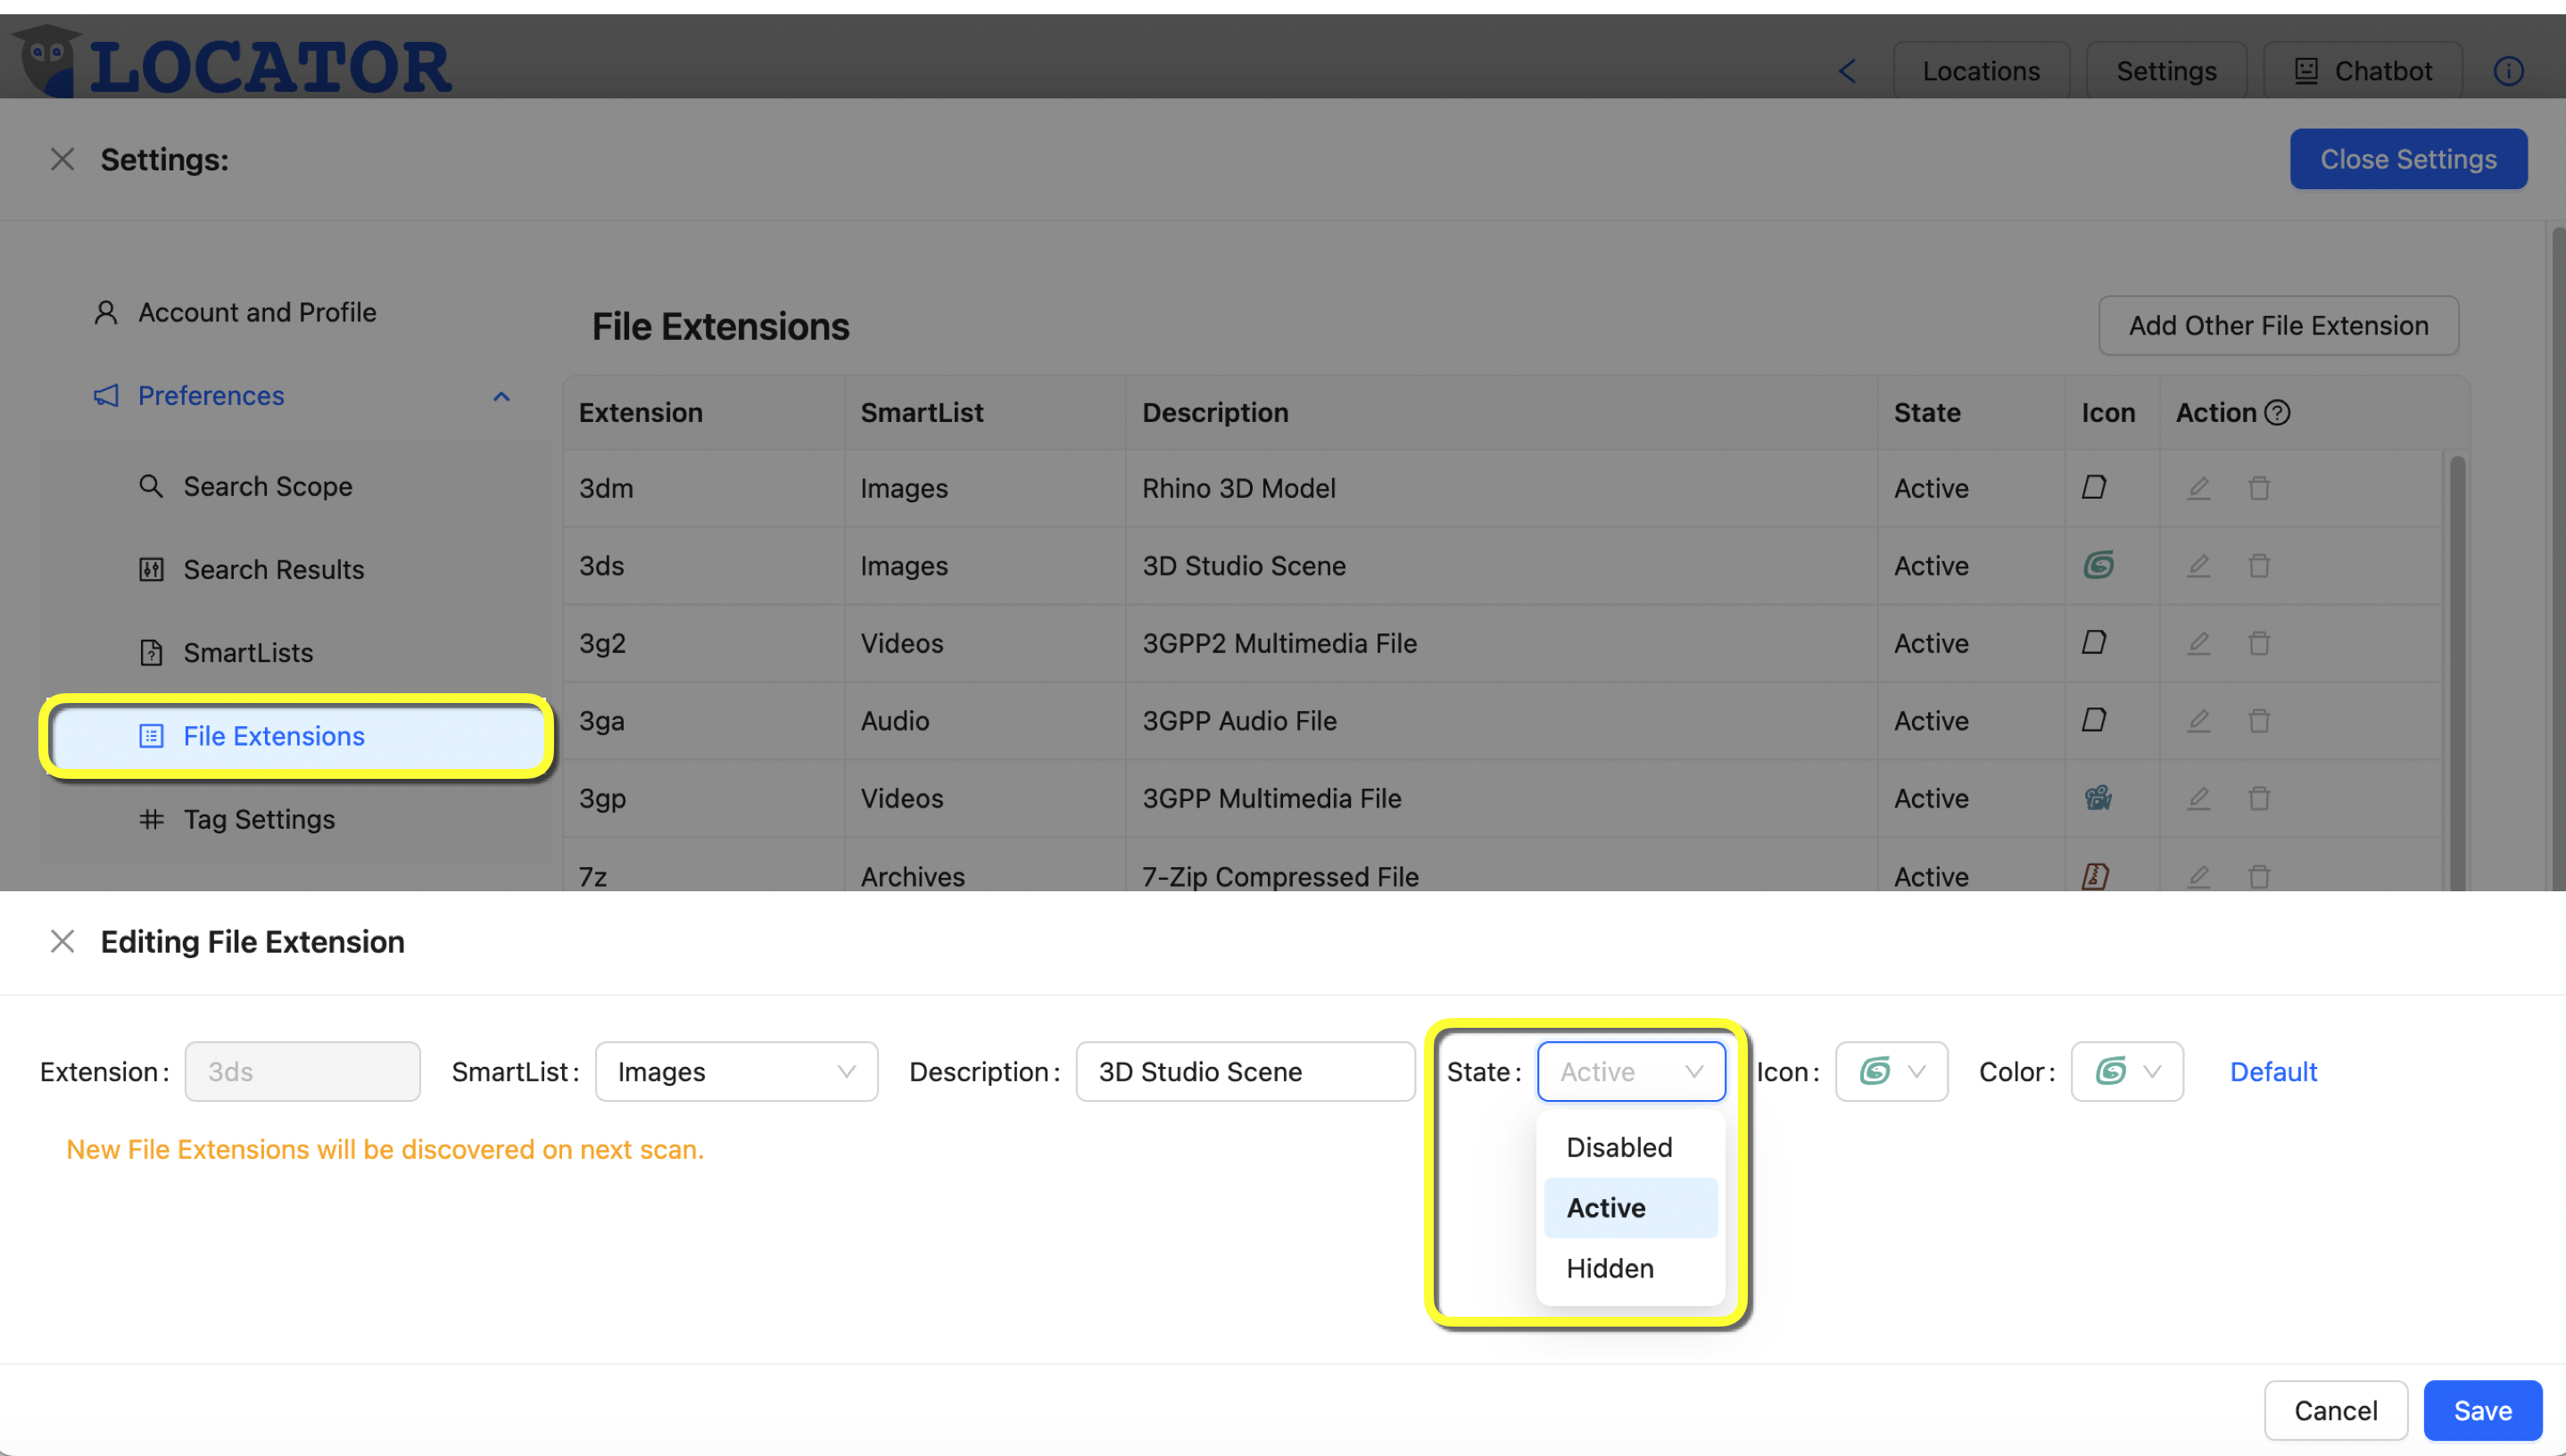Click delete trash icon for 3ds row
The image size is (2566, 1456).
point(2259,566)
